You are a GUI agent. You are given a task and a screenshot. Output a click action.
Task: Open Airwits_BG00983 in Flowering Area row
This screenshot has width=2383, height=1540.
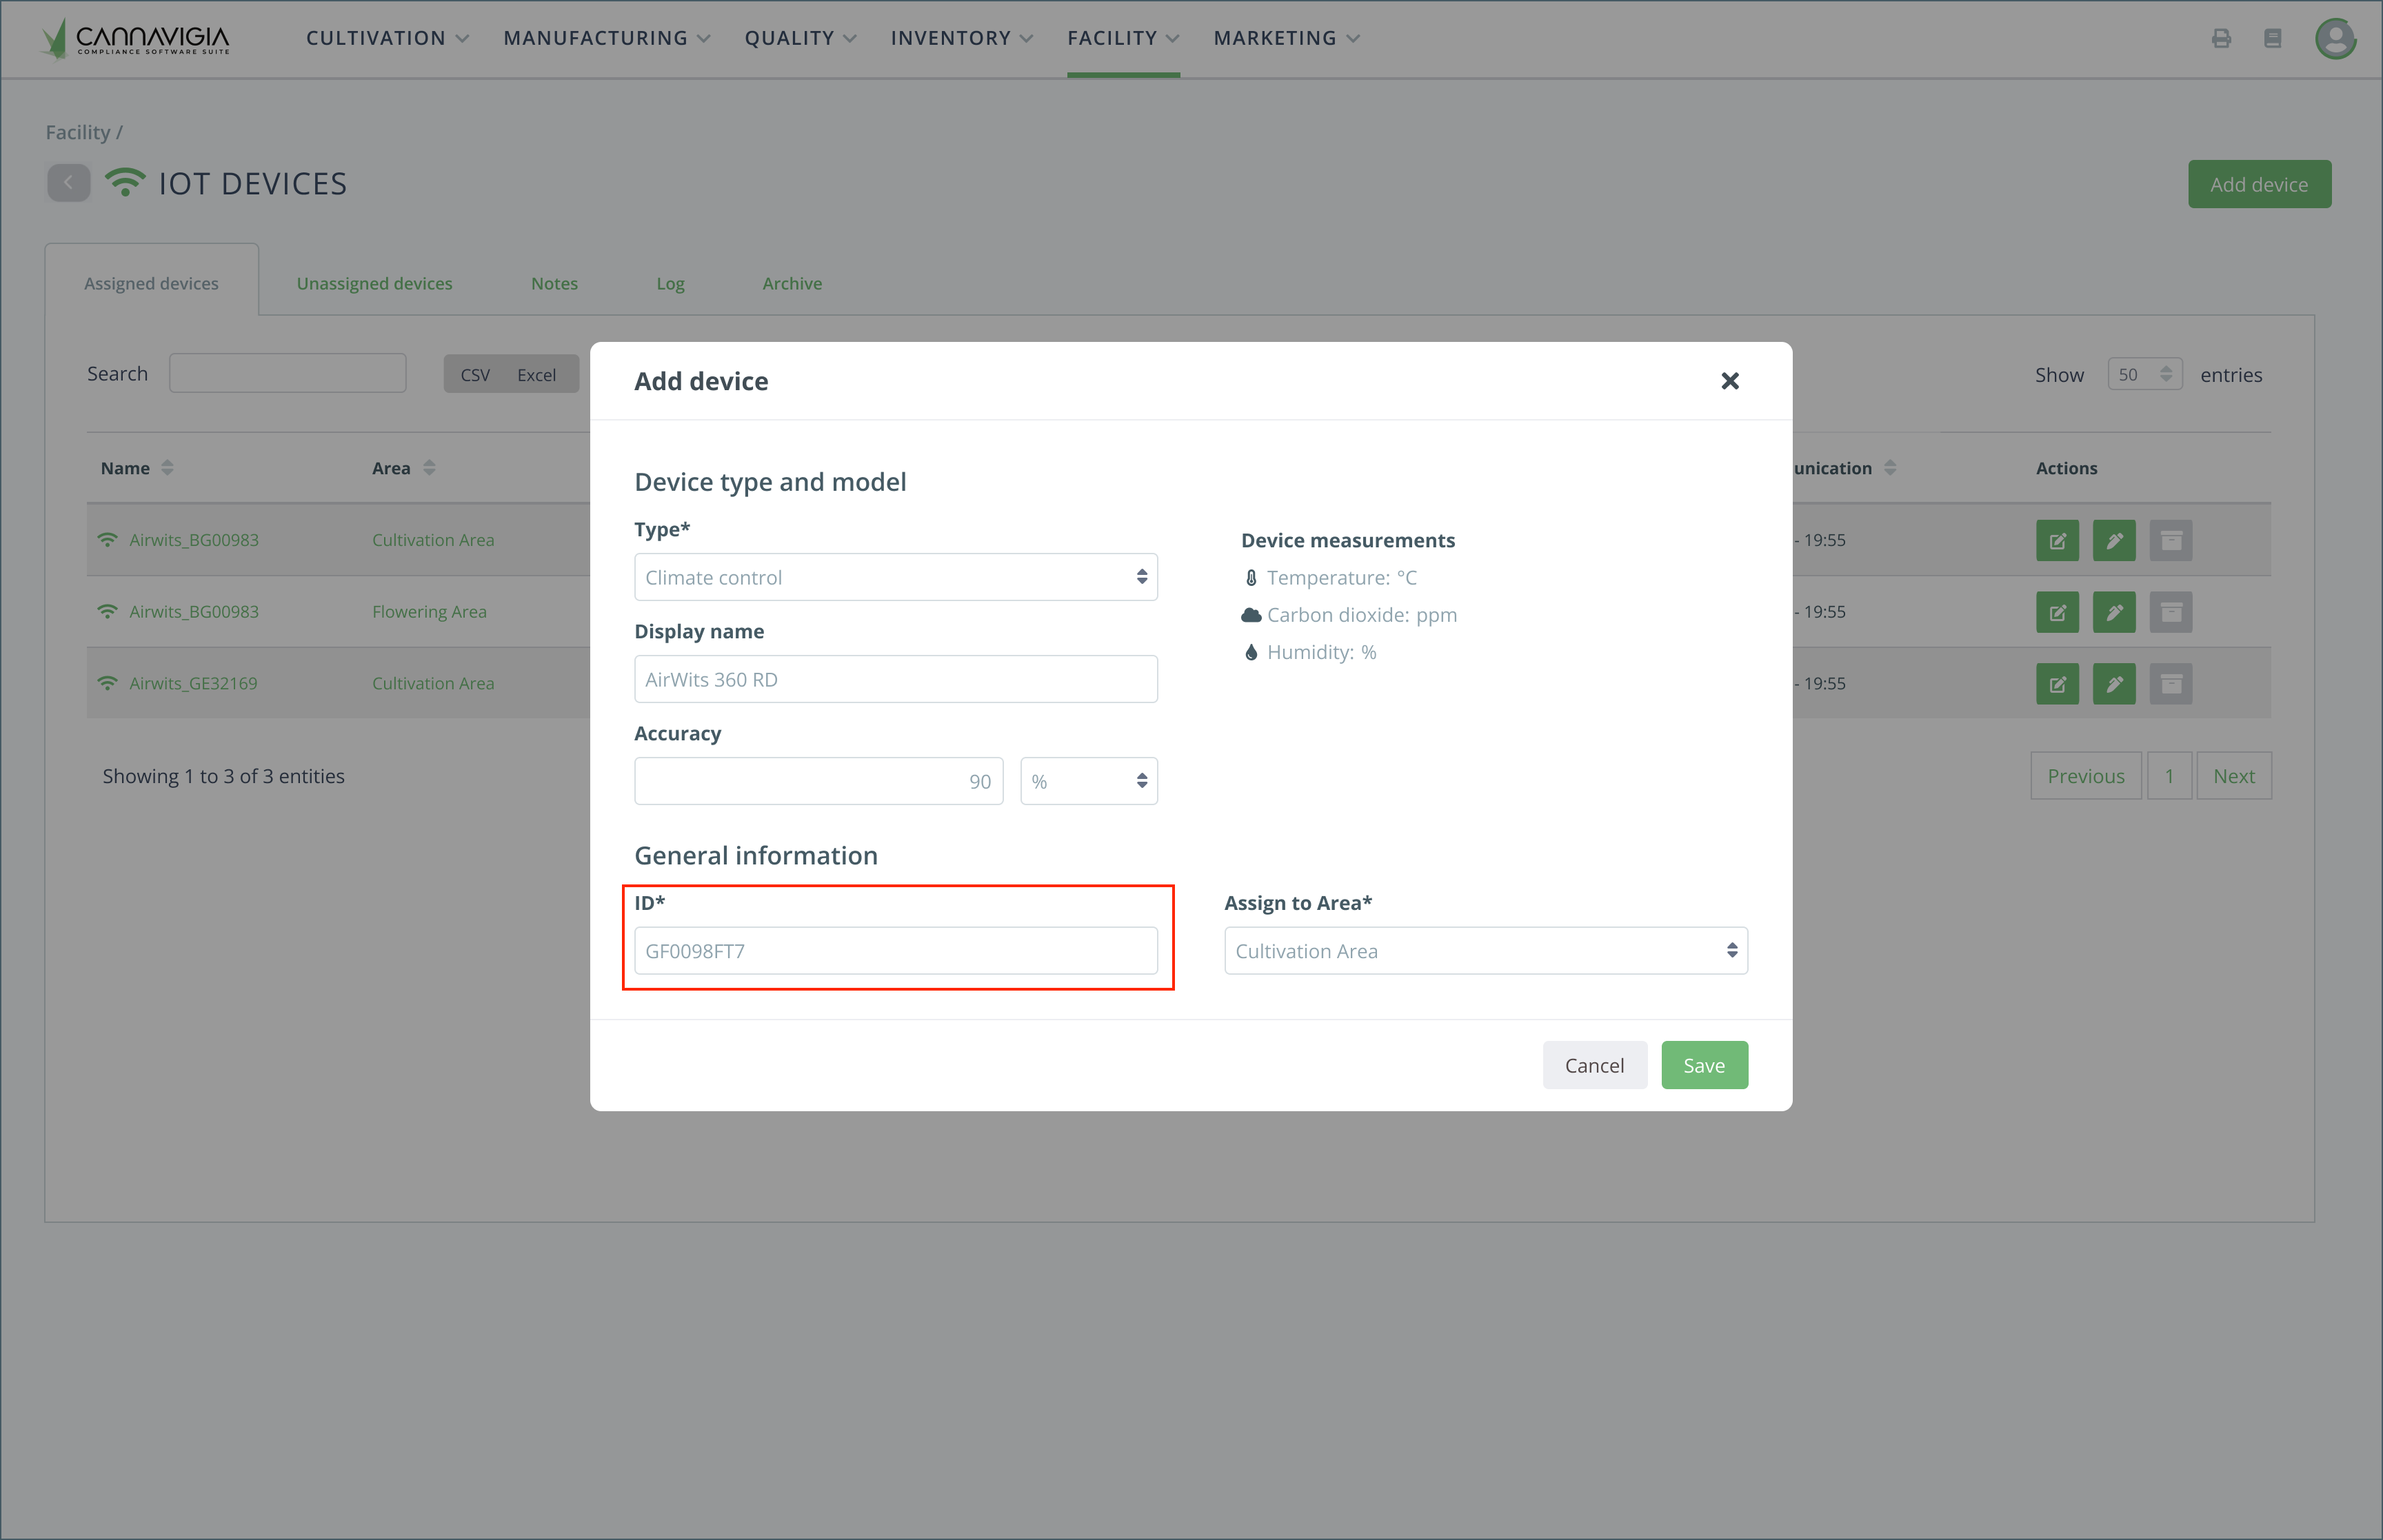coord(194,612)
